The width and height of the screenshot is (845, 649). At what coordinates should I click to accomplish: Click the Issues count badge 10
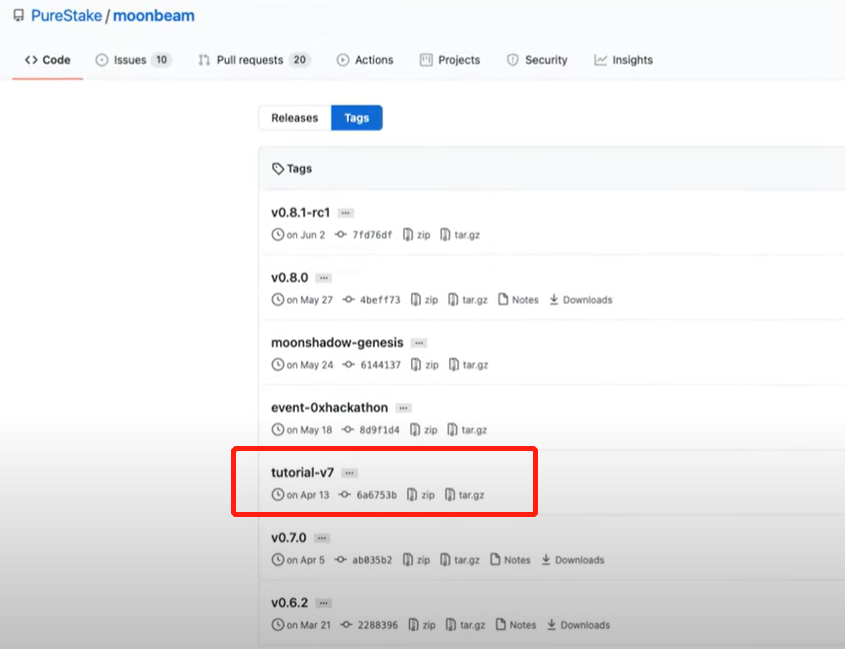click(162, 60)
